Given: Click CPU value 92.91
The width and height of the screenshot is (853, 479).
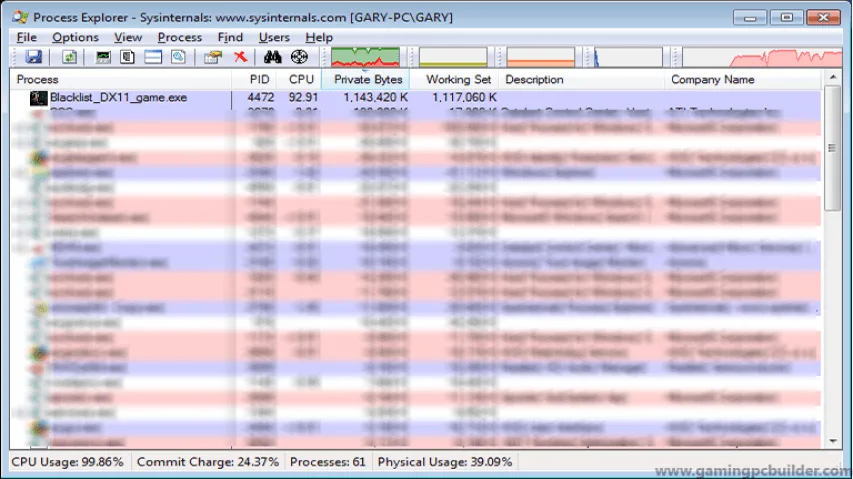Looking at the screenshot, I should tap(303, 97).
